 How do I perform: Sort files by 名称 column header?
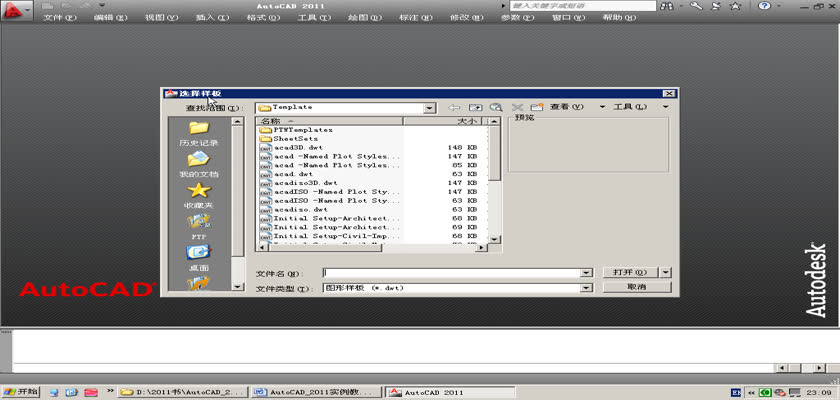click(x=329, y=121)
